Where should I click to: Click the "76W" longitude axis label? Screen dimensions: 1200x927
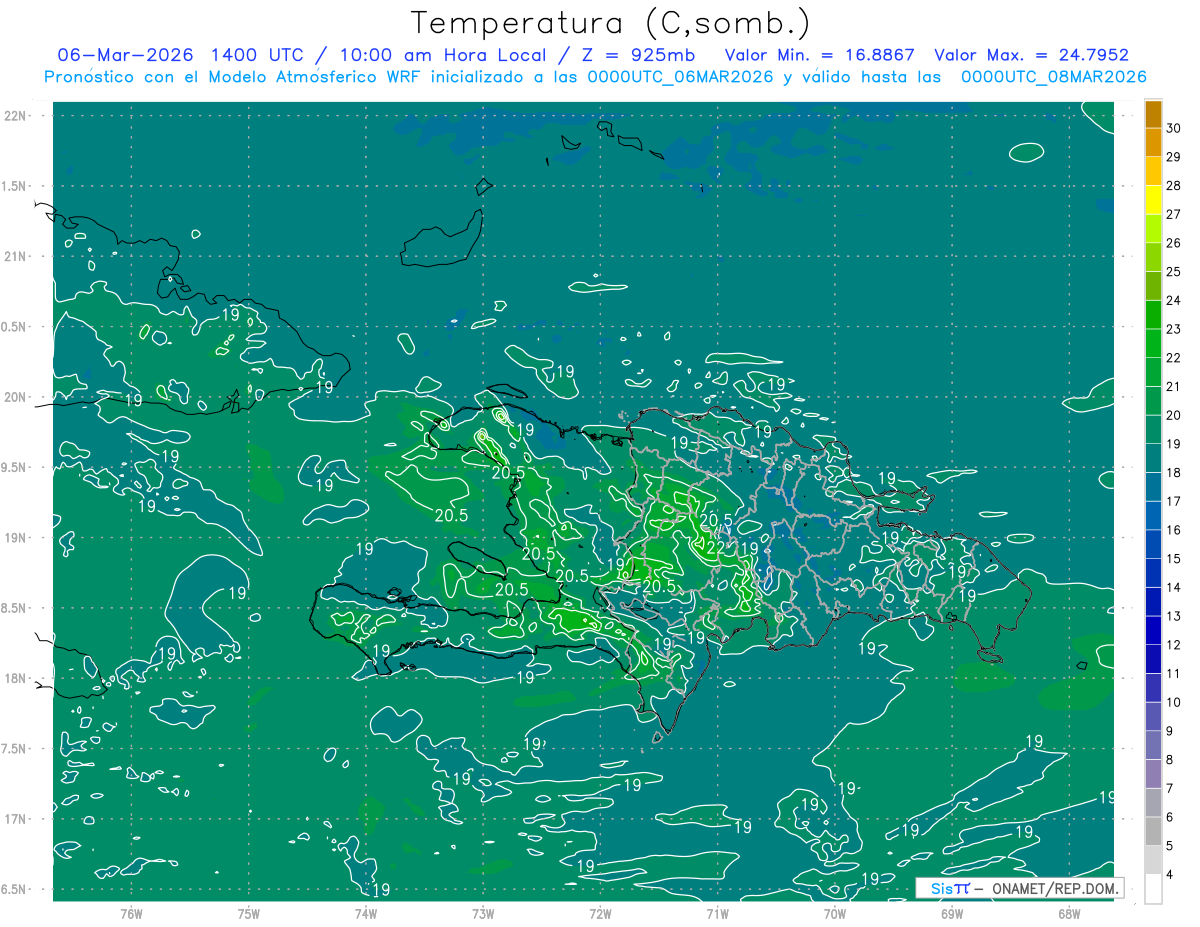pyautogui.click(x=131, y=913)
